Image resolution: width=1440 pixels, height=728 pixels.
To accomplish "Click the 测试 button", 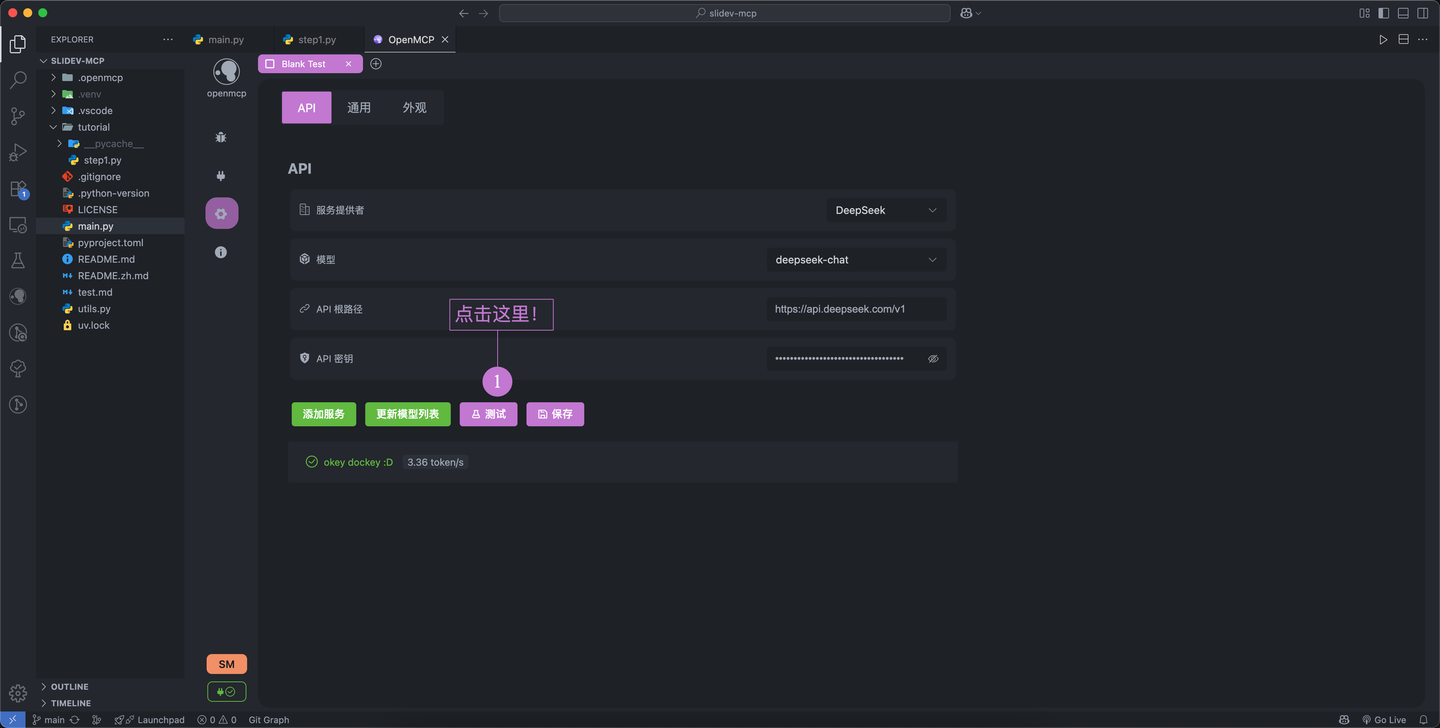I will [x=489, y=414].
